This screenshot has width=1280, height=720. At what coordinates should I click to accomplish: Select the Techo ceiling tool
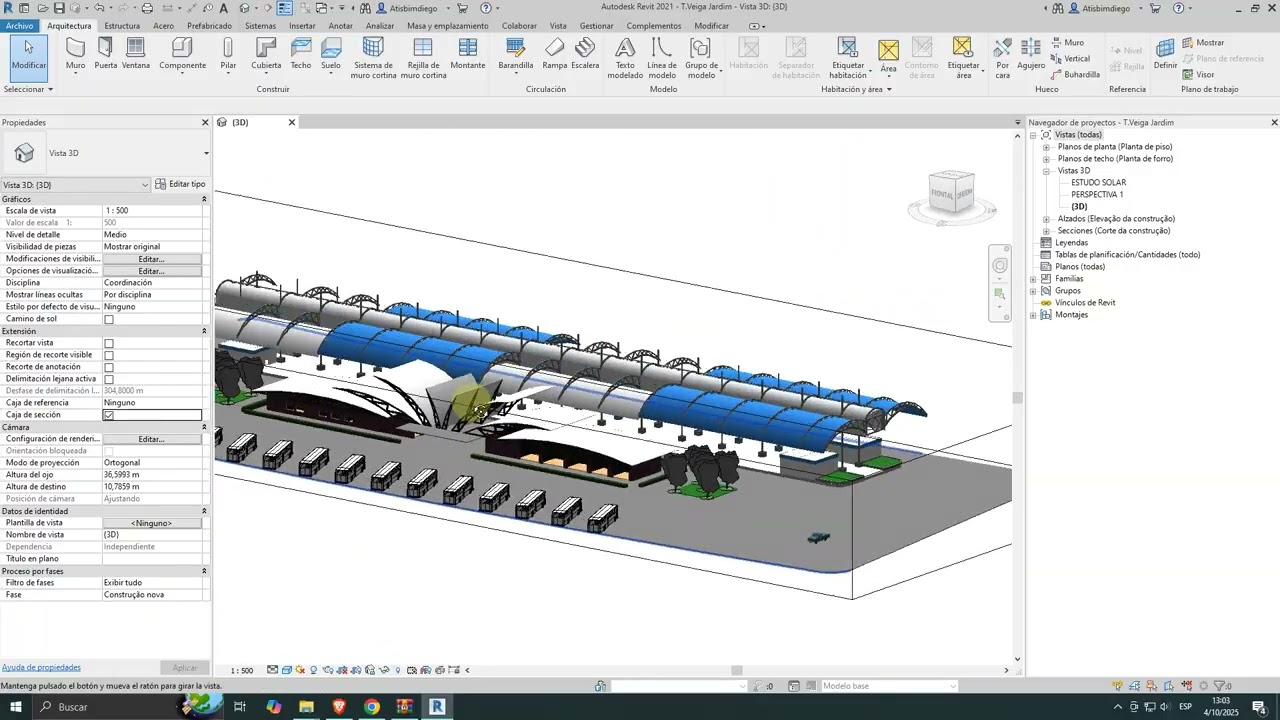301,54
